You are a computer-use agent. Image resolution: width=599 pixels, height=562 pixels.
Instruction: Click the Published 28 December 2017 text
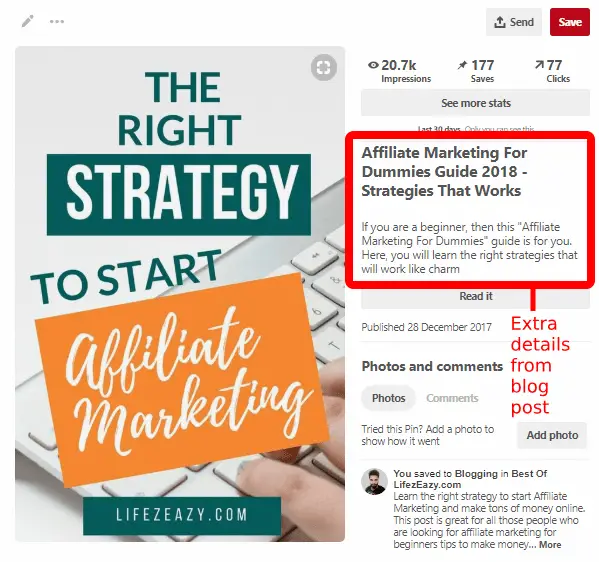pos(426,327)
